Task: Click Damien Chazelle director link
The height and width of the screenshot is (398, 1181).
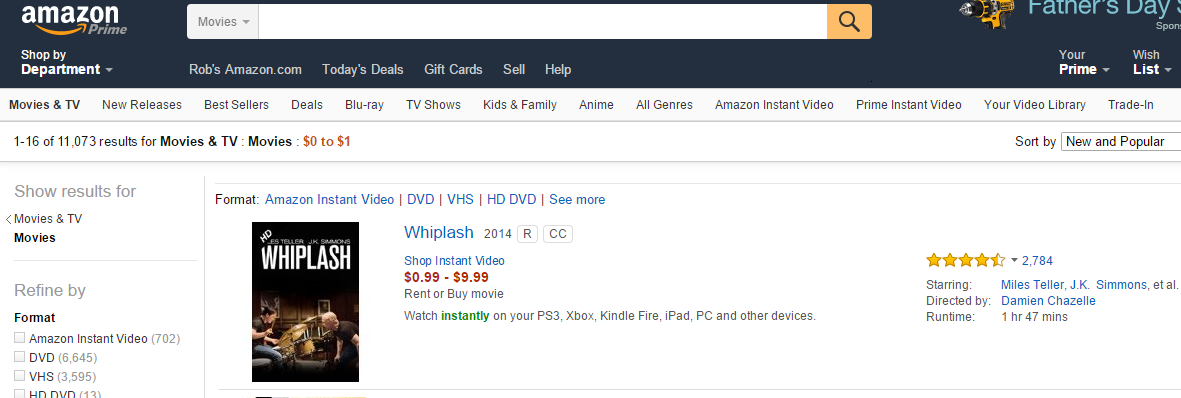Action: (1048, 301)
